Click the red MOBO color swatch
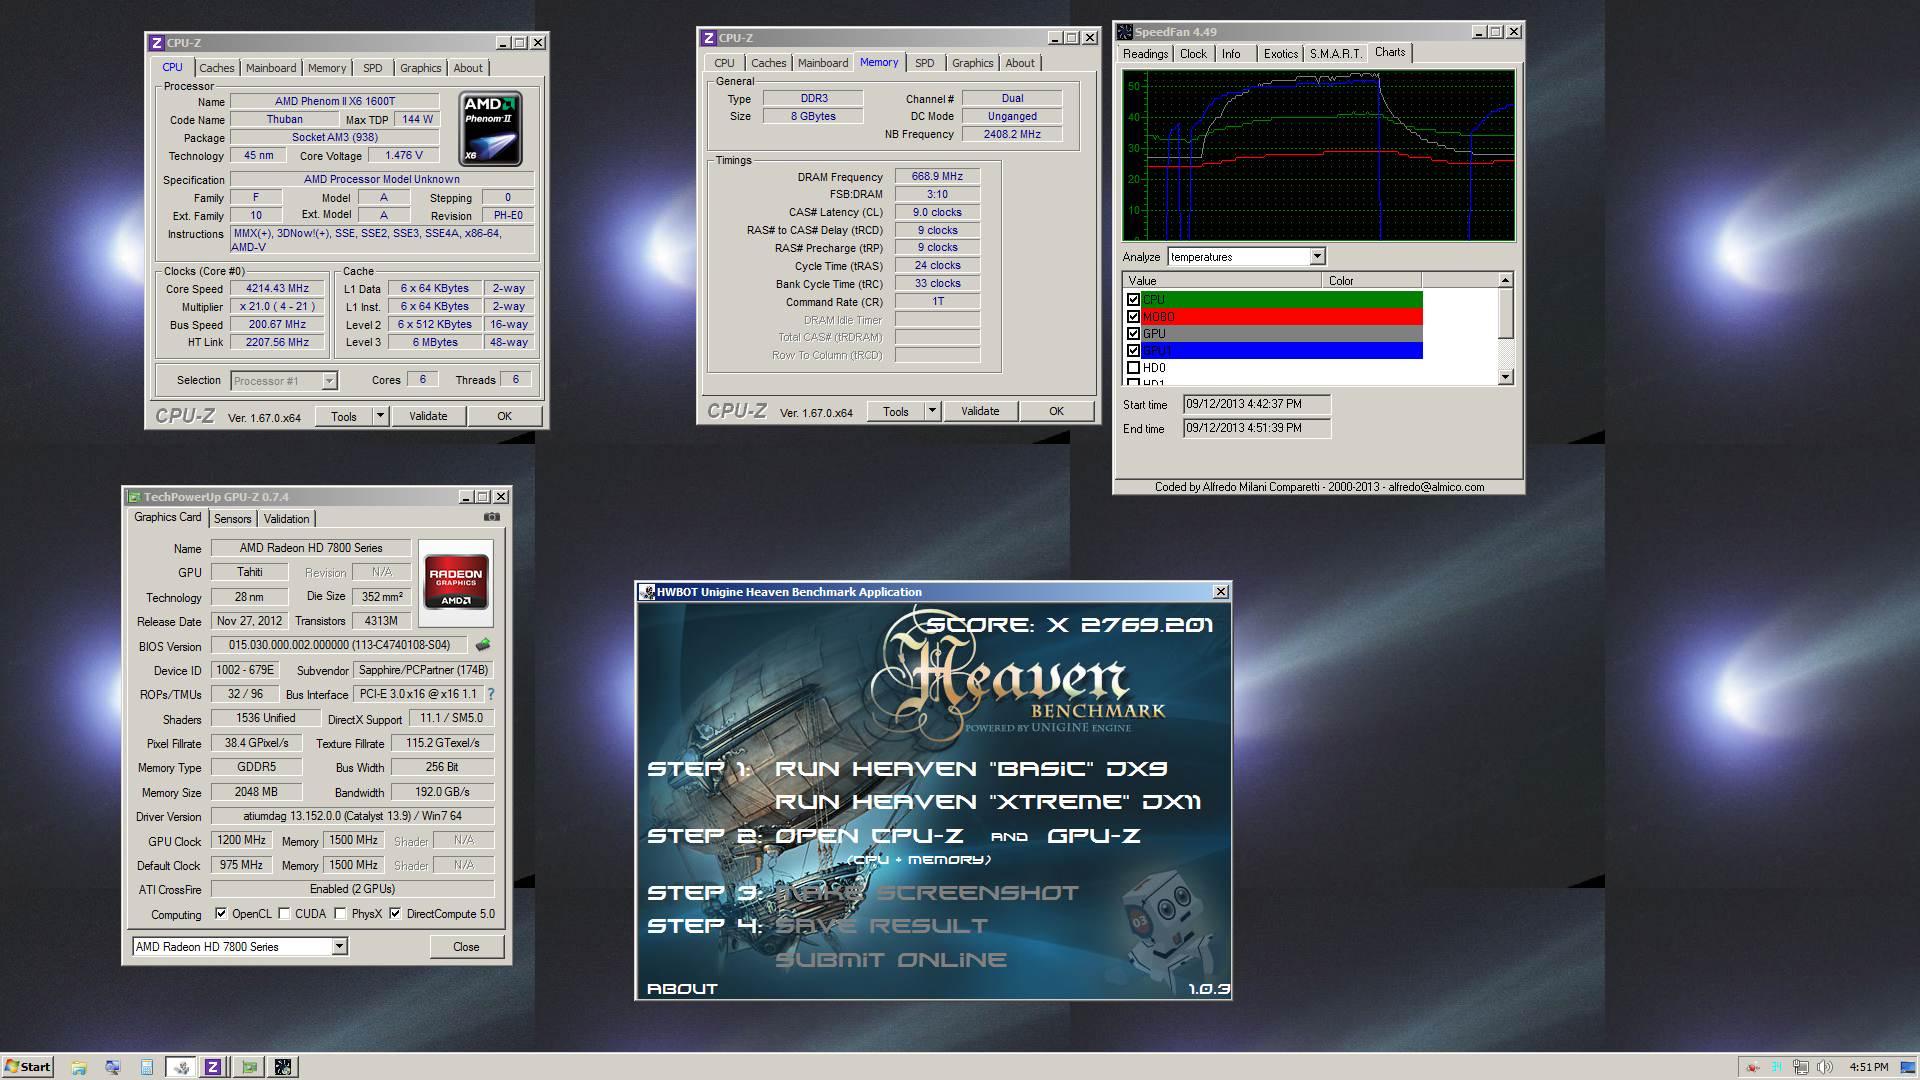 click(1282, 316)
